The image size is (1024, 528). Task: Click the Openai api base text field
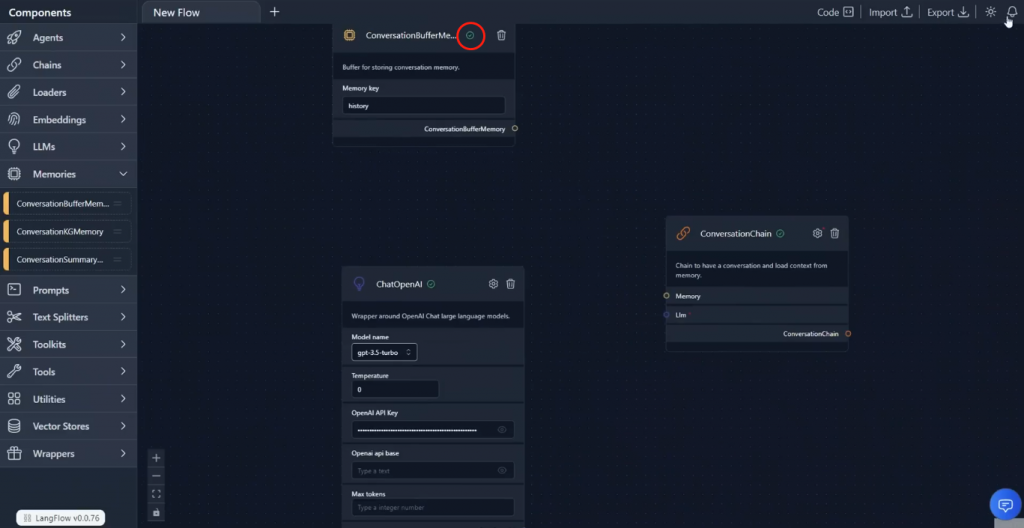click(432, 470)
